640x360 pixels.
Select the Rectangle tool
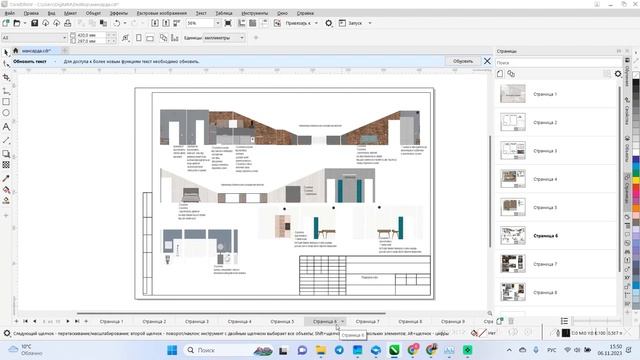(x=6, y=102)
